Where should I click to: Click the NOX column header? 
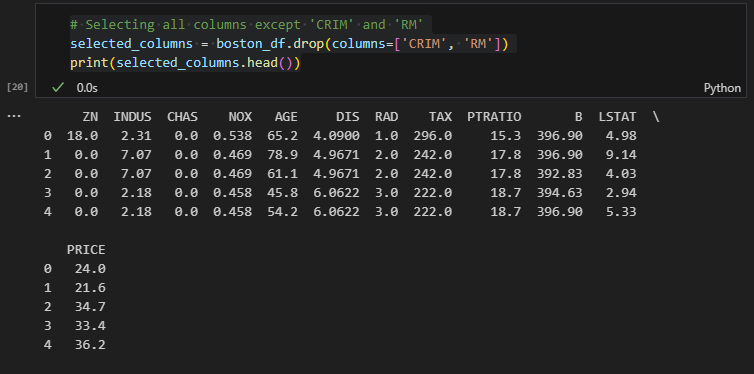240,117
